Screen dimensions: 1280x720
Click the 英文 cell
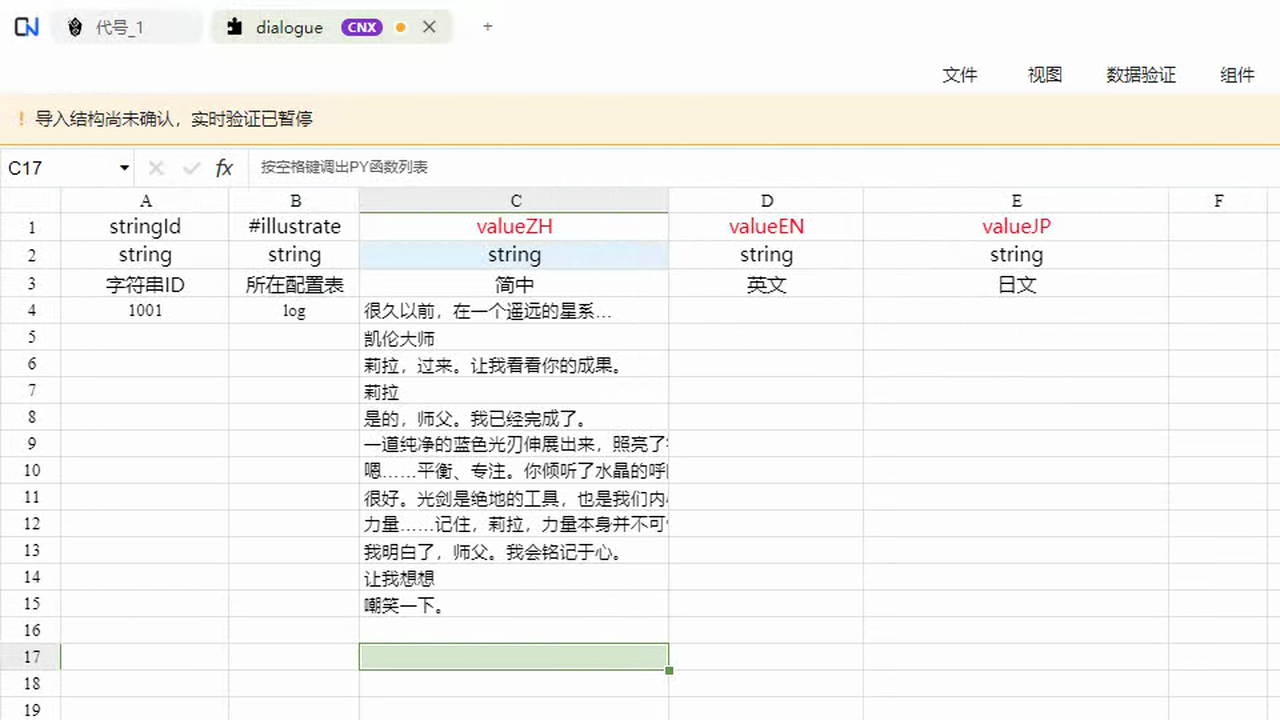tap(766, 284)
